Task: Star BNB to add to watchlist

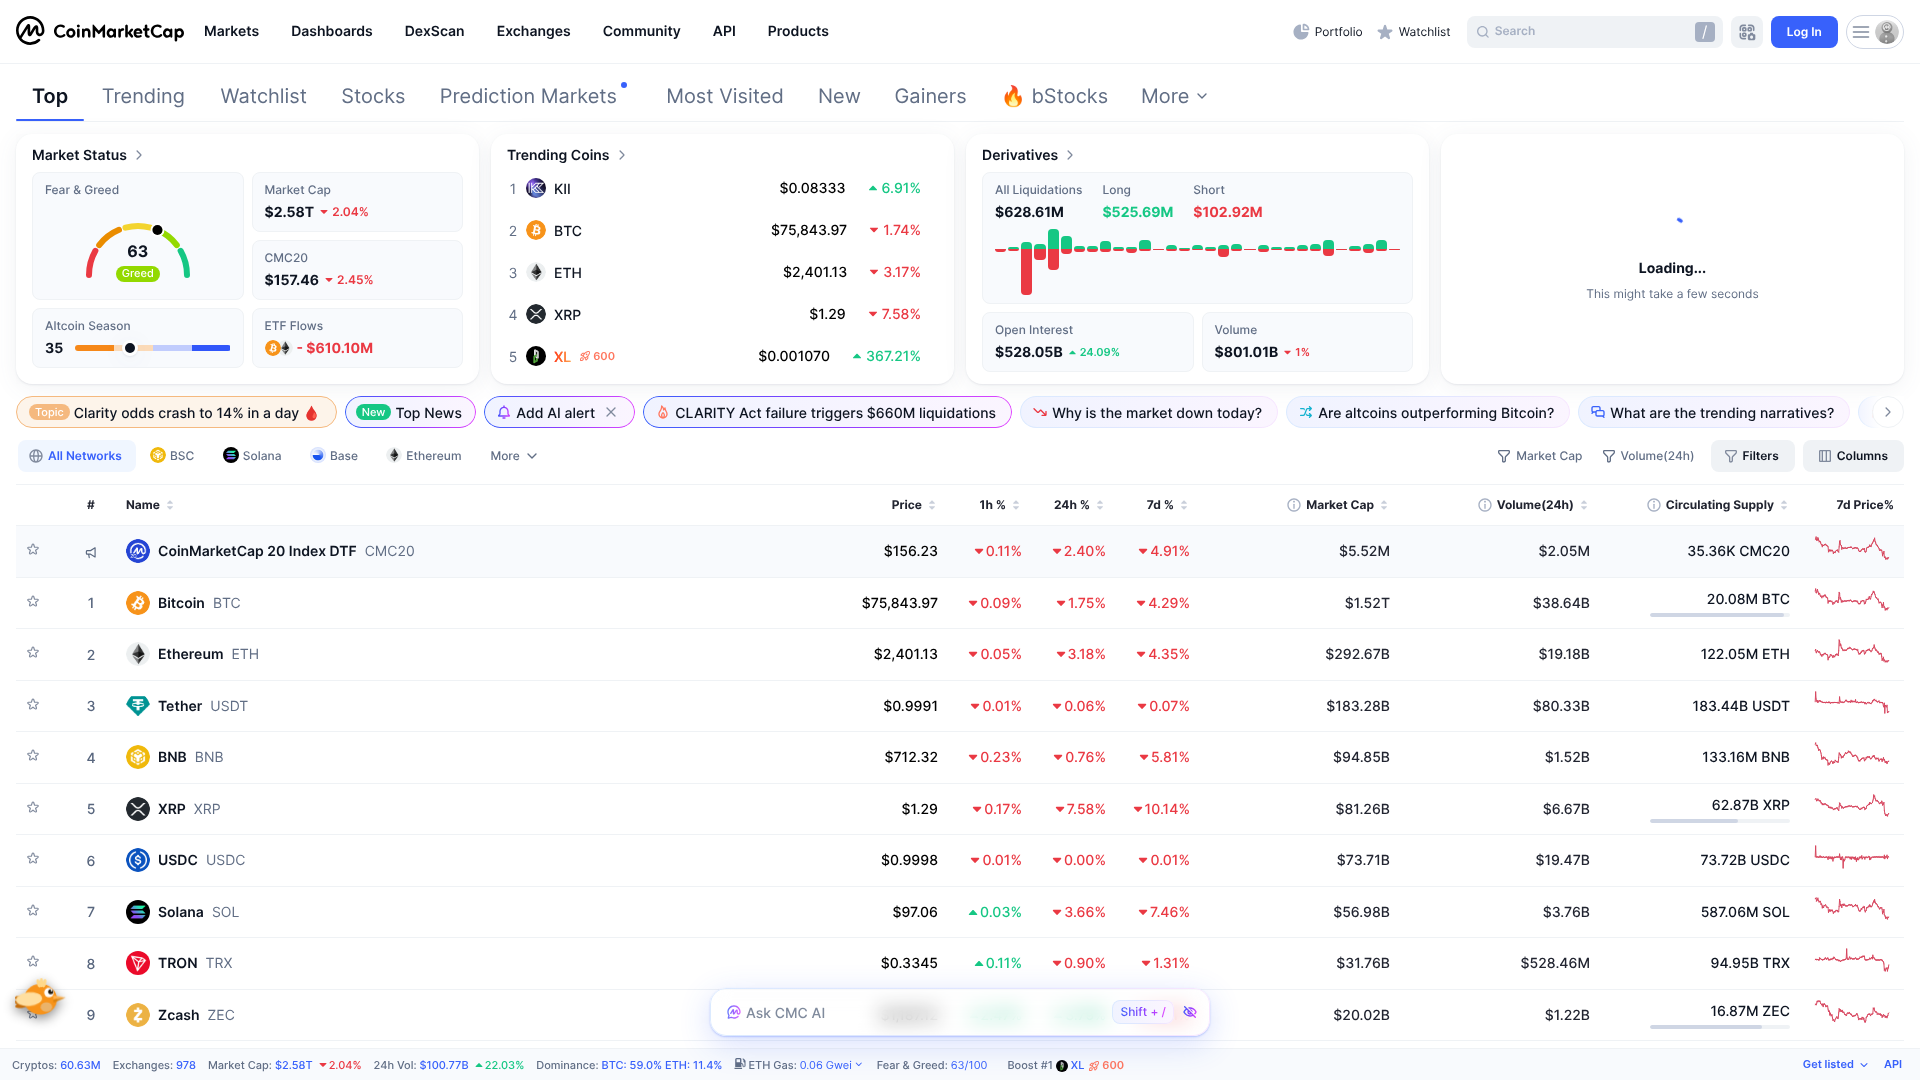Action: pyautogui.click(x=33, y=755)
